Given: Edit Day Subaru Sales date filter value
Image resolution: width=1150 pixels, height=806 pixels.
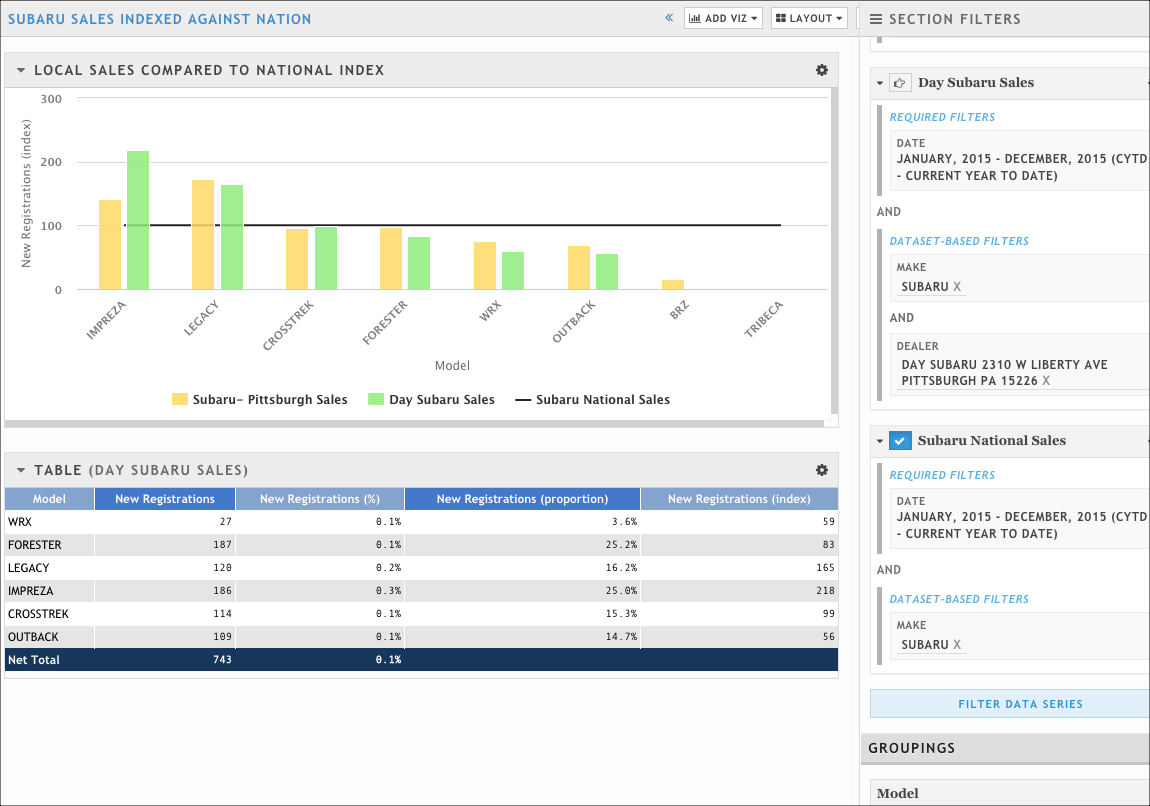Looking at the screenshot, I should tap(1021, 167).
